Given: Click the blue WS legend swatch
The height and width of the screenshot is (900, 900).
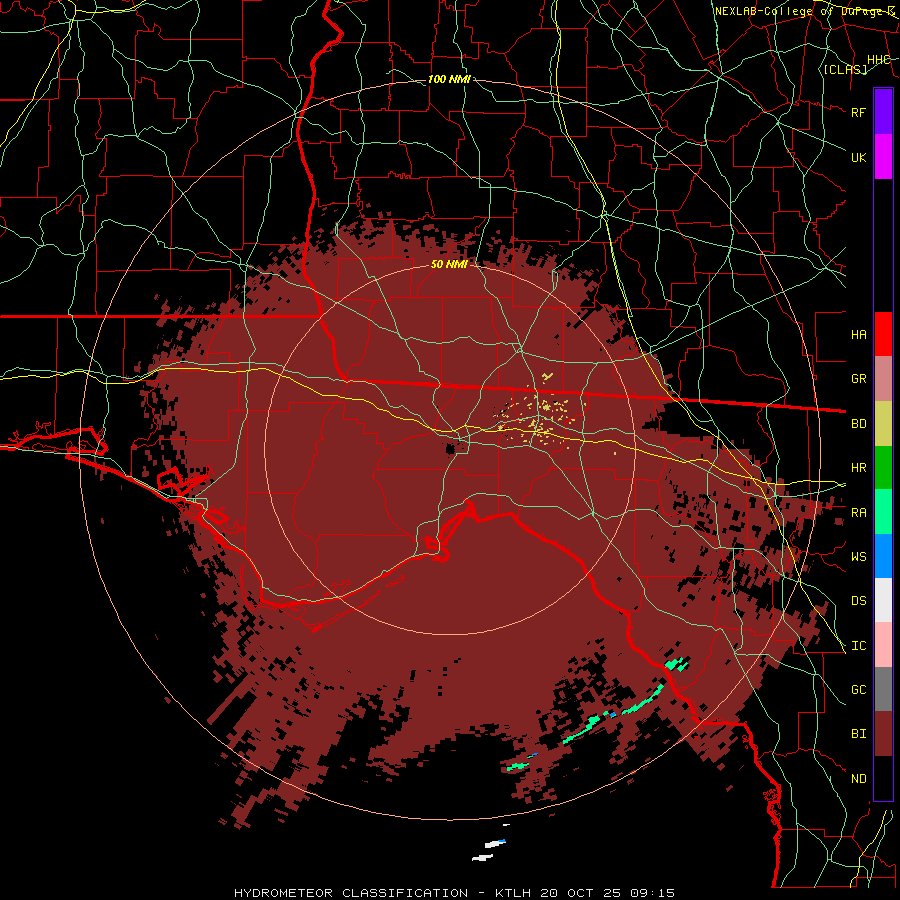Looking at the screenshot, I should point(883,556).
